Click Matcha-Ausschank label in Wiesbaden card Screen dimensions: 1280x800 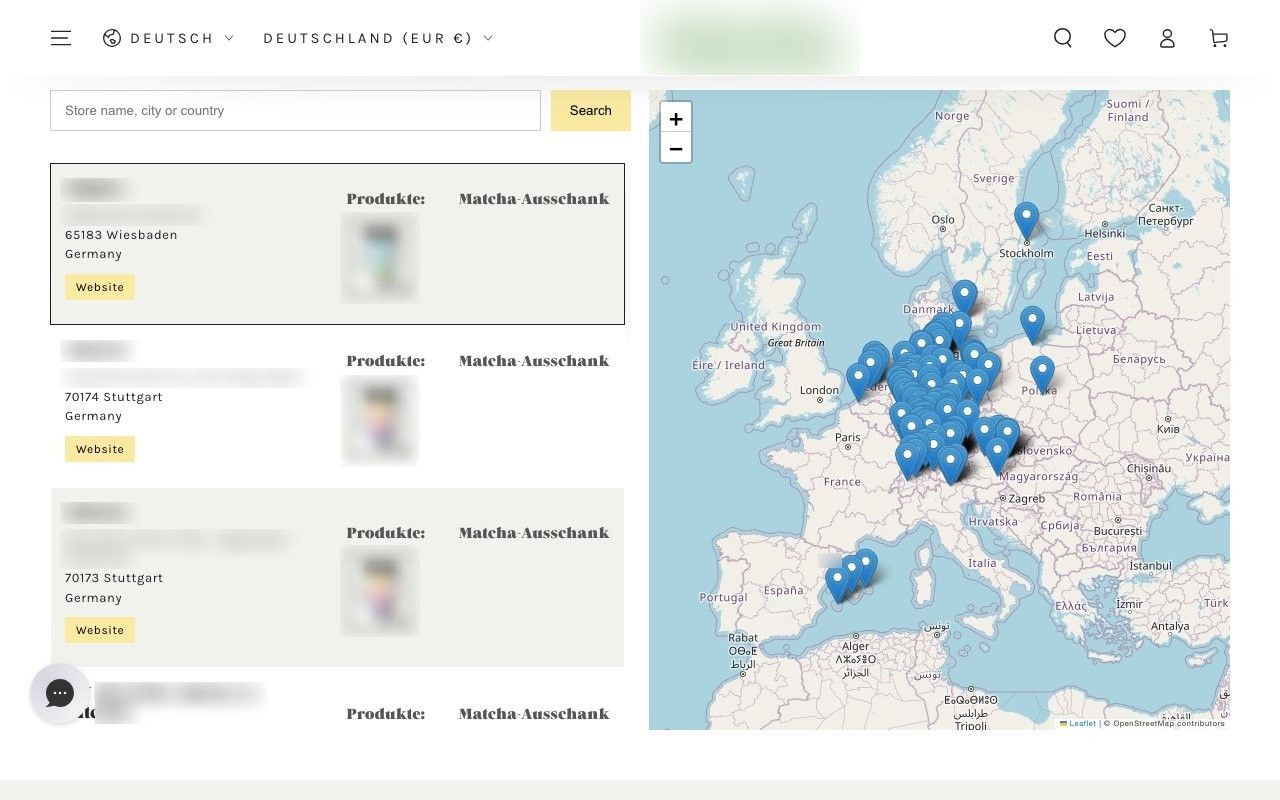pos(534,199)
